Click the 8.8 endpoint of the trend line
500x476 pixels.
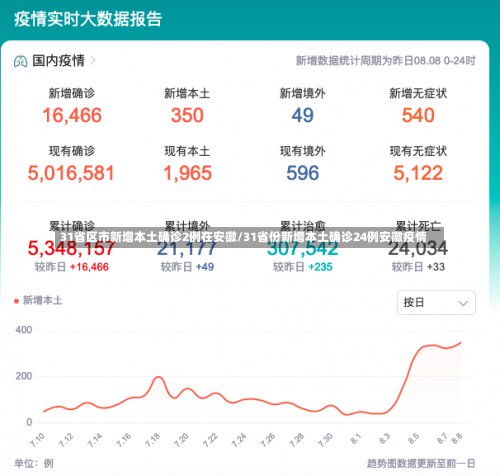click(461, 342)
